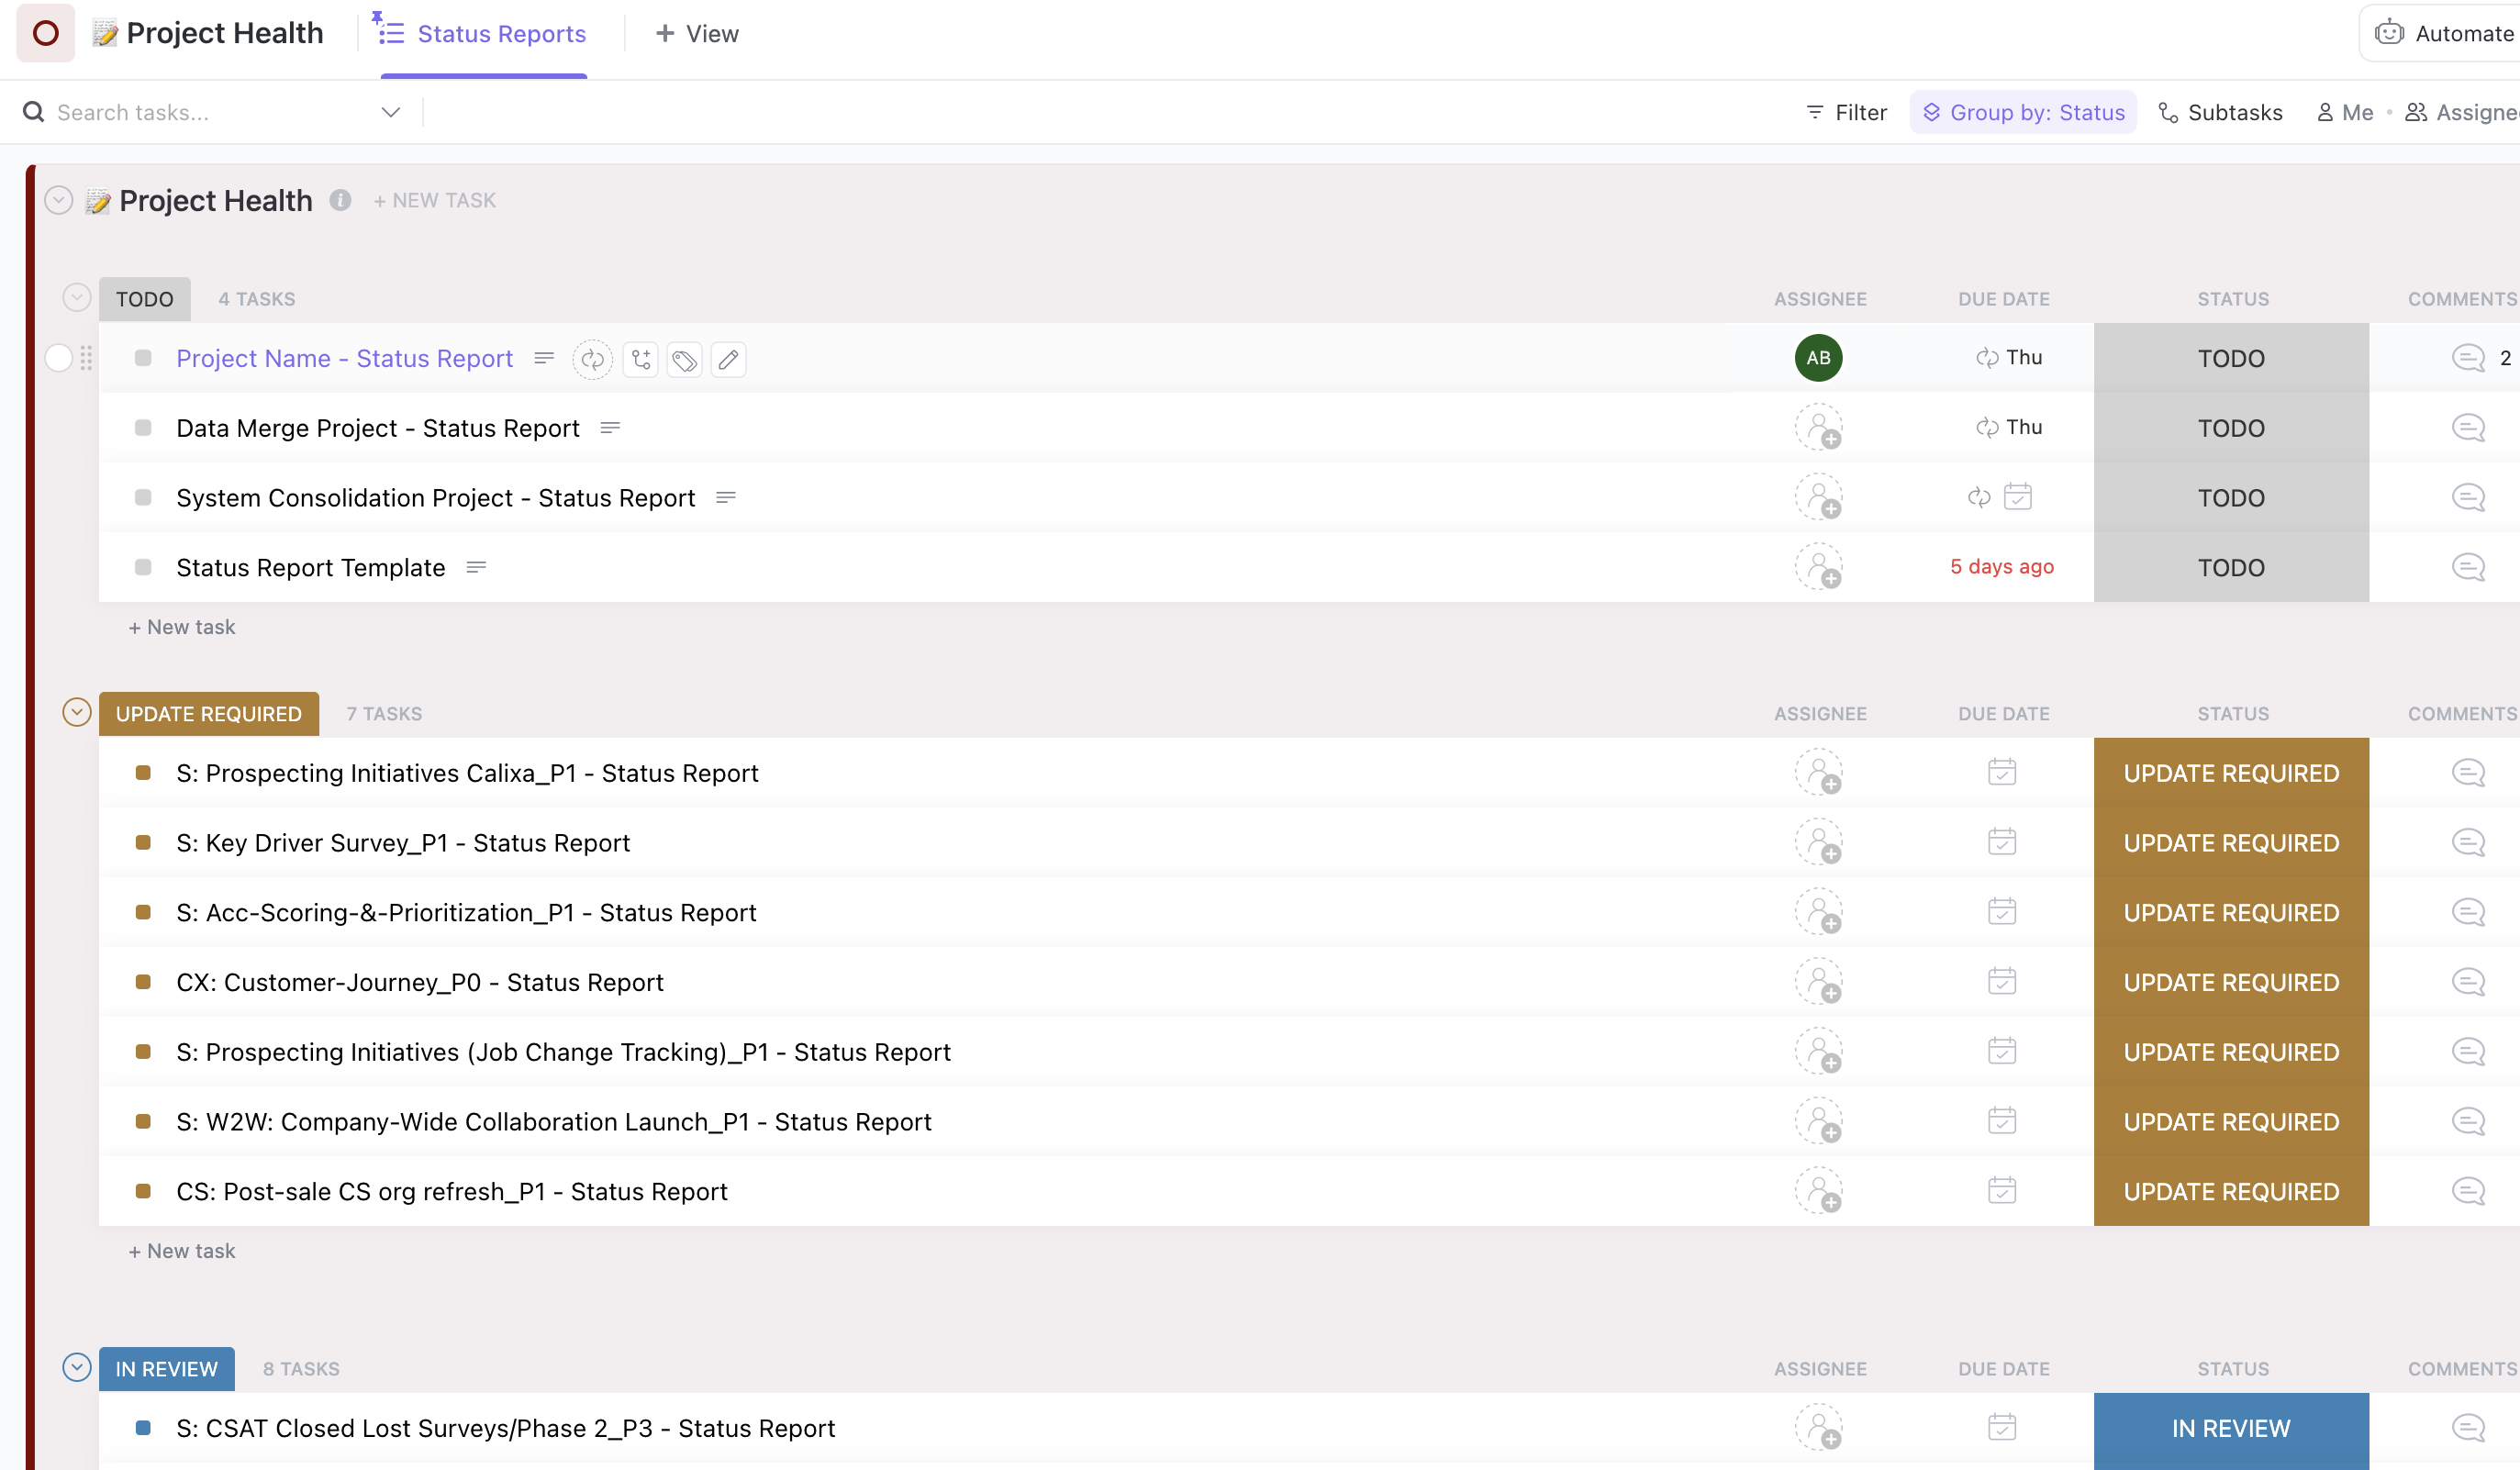The width and height of the screenshot is (2520, 1470).
Task: Set due date for Key Driver Survey_P1
Action: tap(2002, 842)
